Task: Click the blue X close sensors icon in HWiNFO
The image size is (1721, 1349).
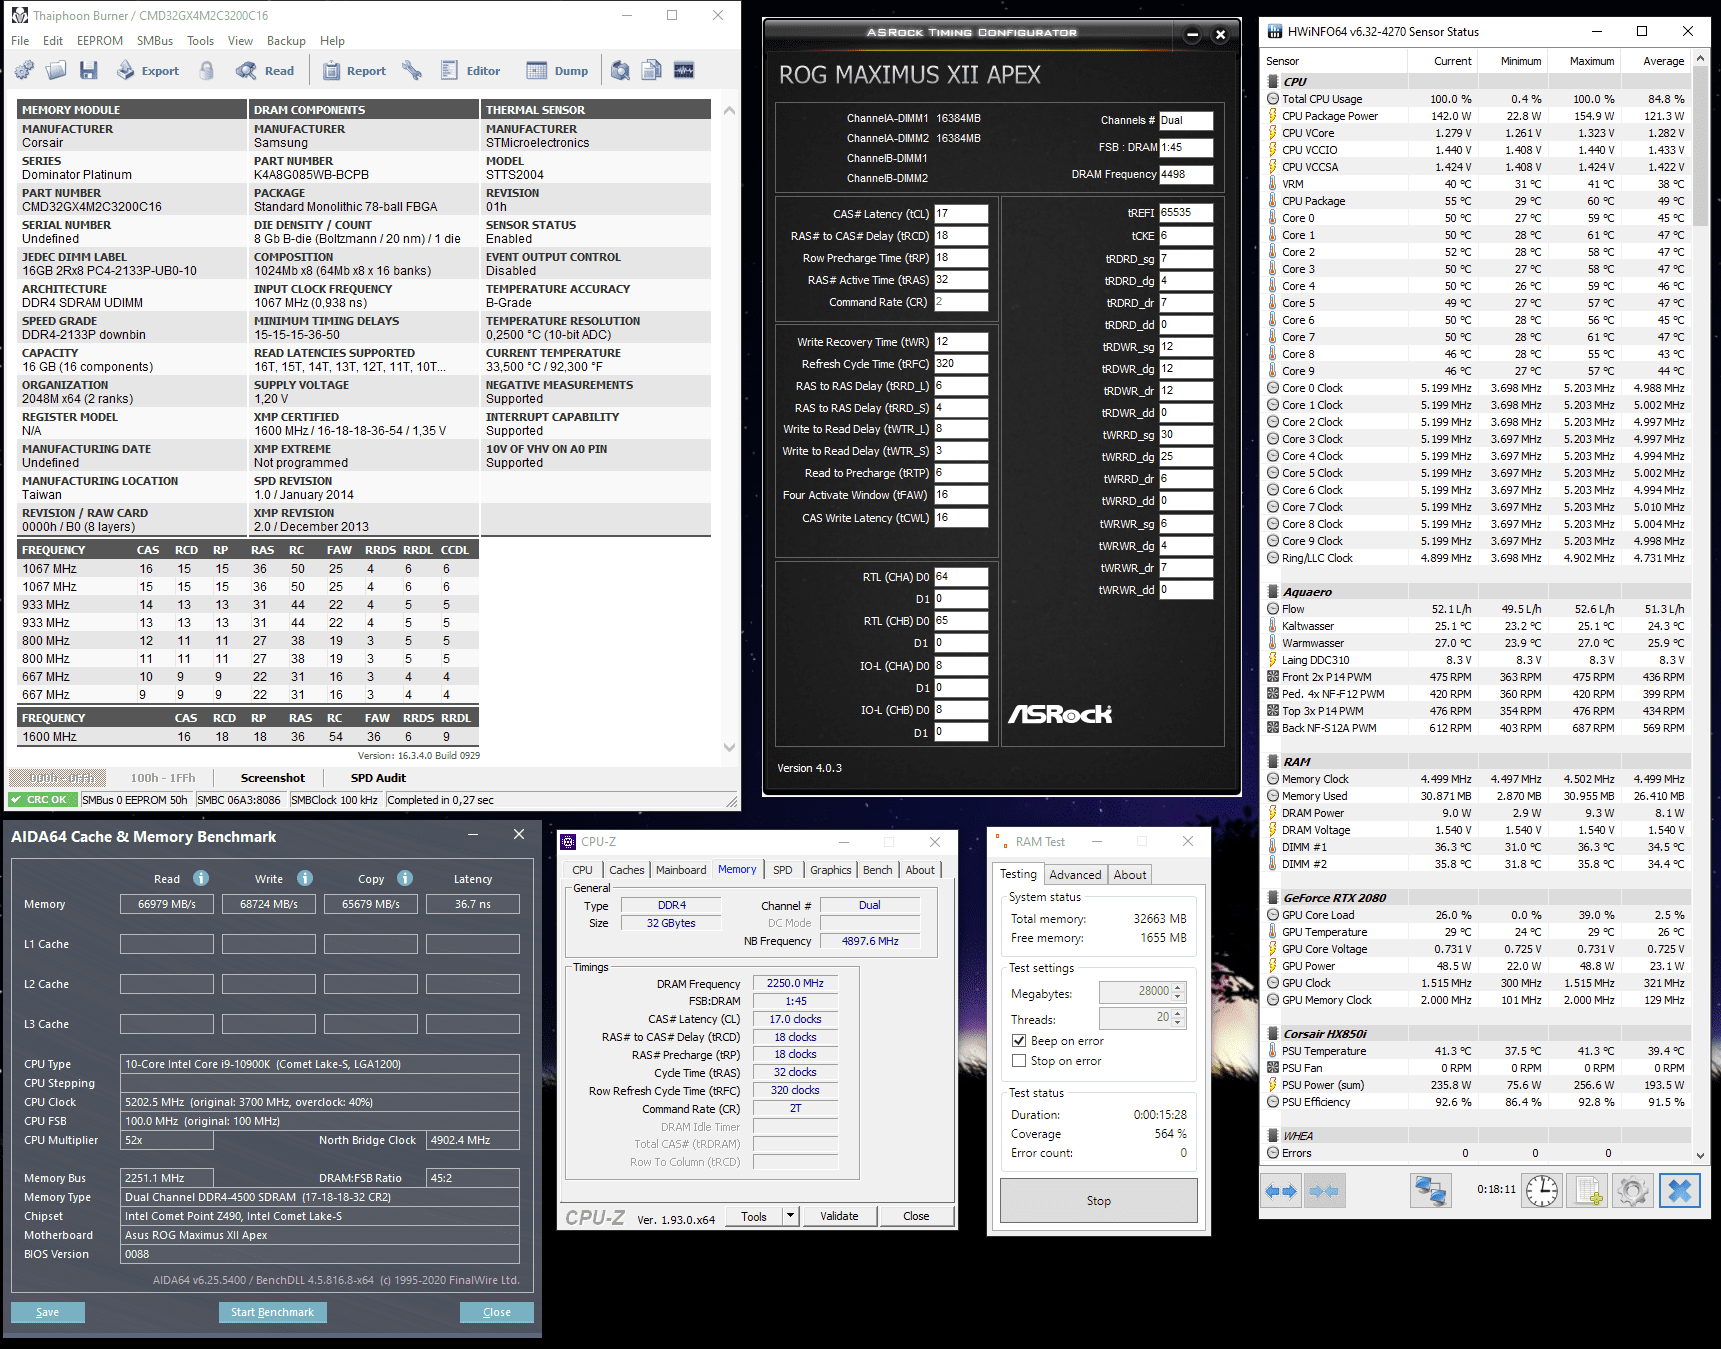Action: [x=1680, y=1191]
